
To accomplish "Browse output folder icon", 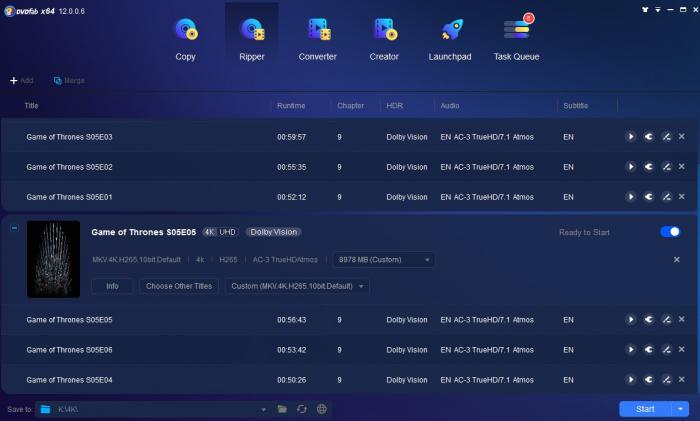I will pos(282,409).
